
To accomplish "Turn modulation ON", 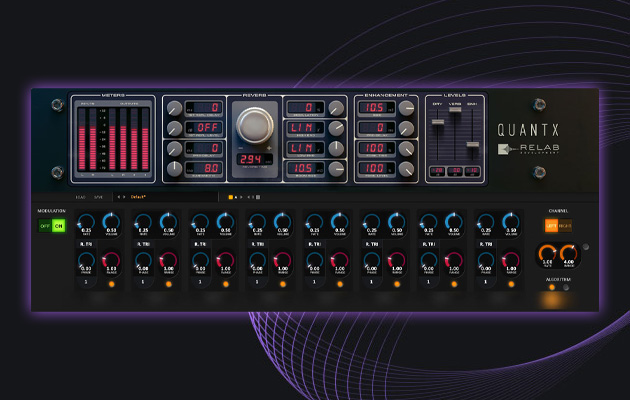I will coord(59,226).
